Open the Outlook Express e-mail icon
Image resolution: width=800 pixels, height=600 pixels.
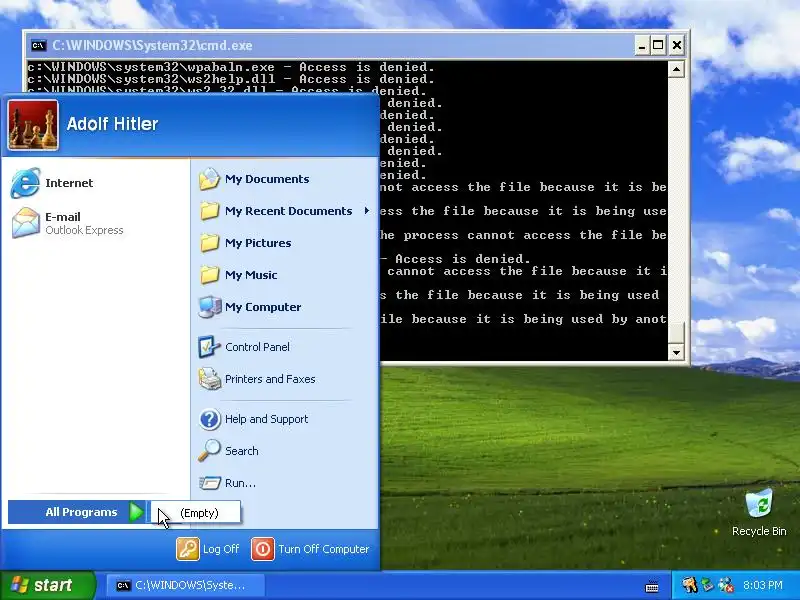[26, 223]
